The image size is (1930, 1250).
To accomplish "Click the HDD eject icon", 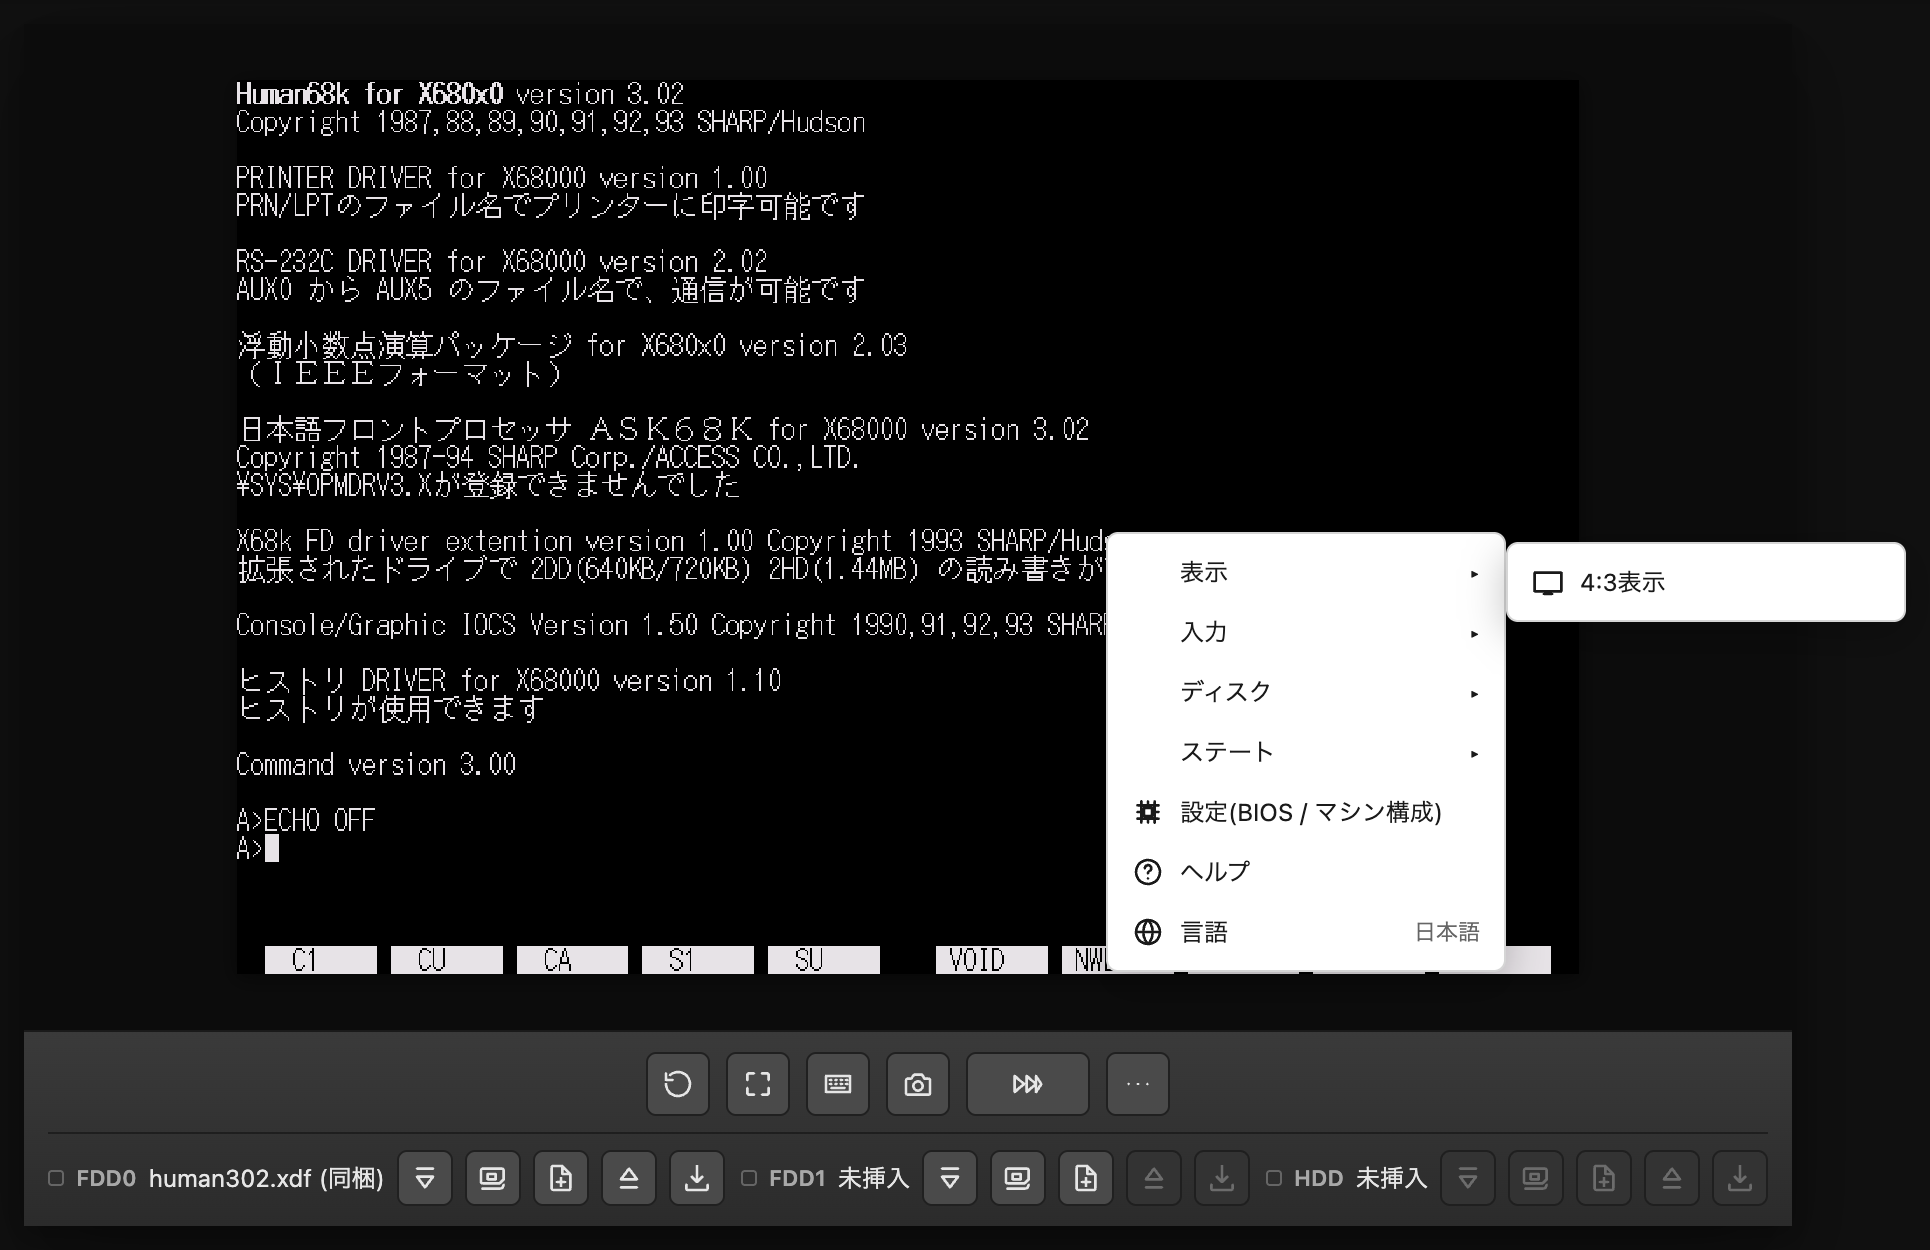I will point(1672,1178).
